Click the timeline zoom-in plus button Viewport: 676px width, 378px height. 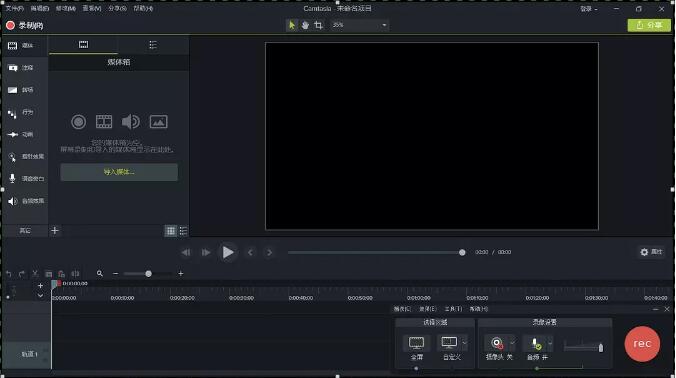181,274
